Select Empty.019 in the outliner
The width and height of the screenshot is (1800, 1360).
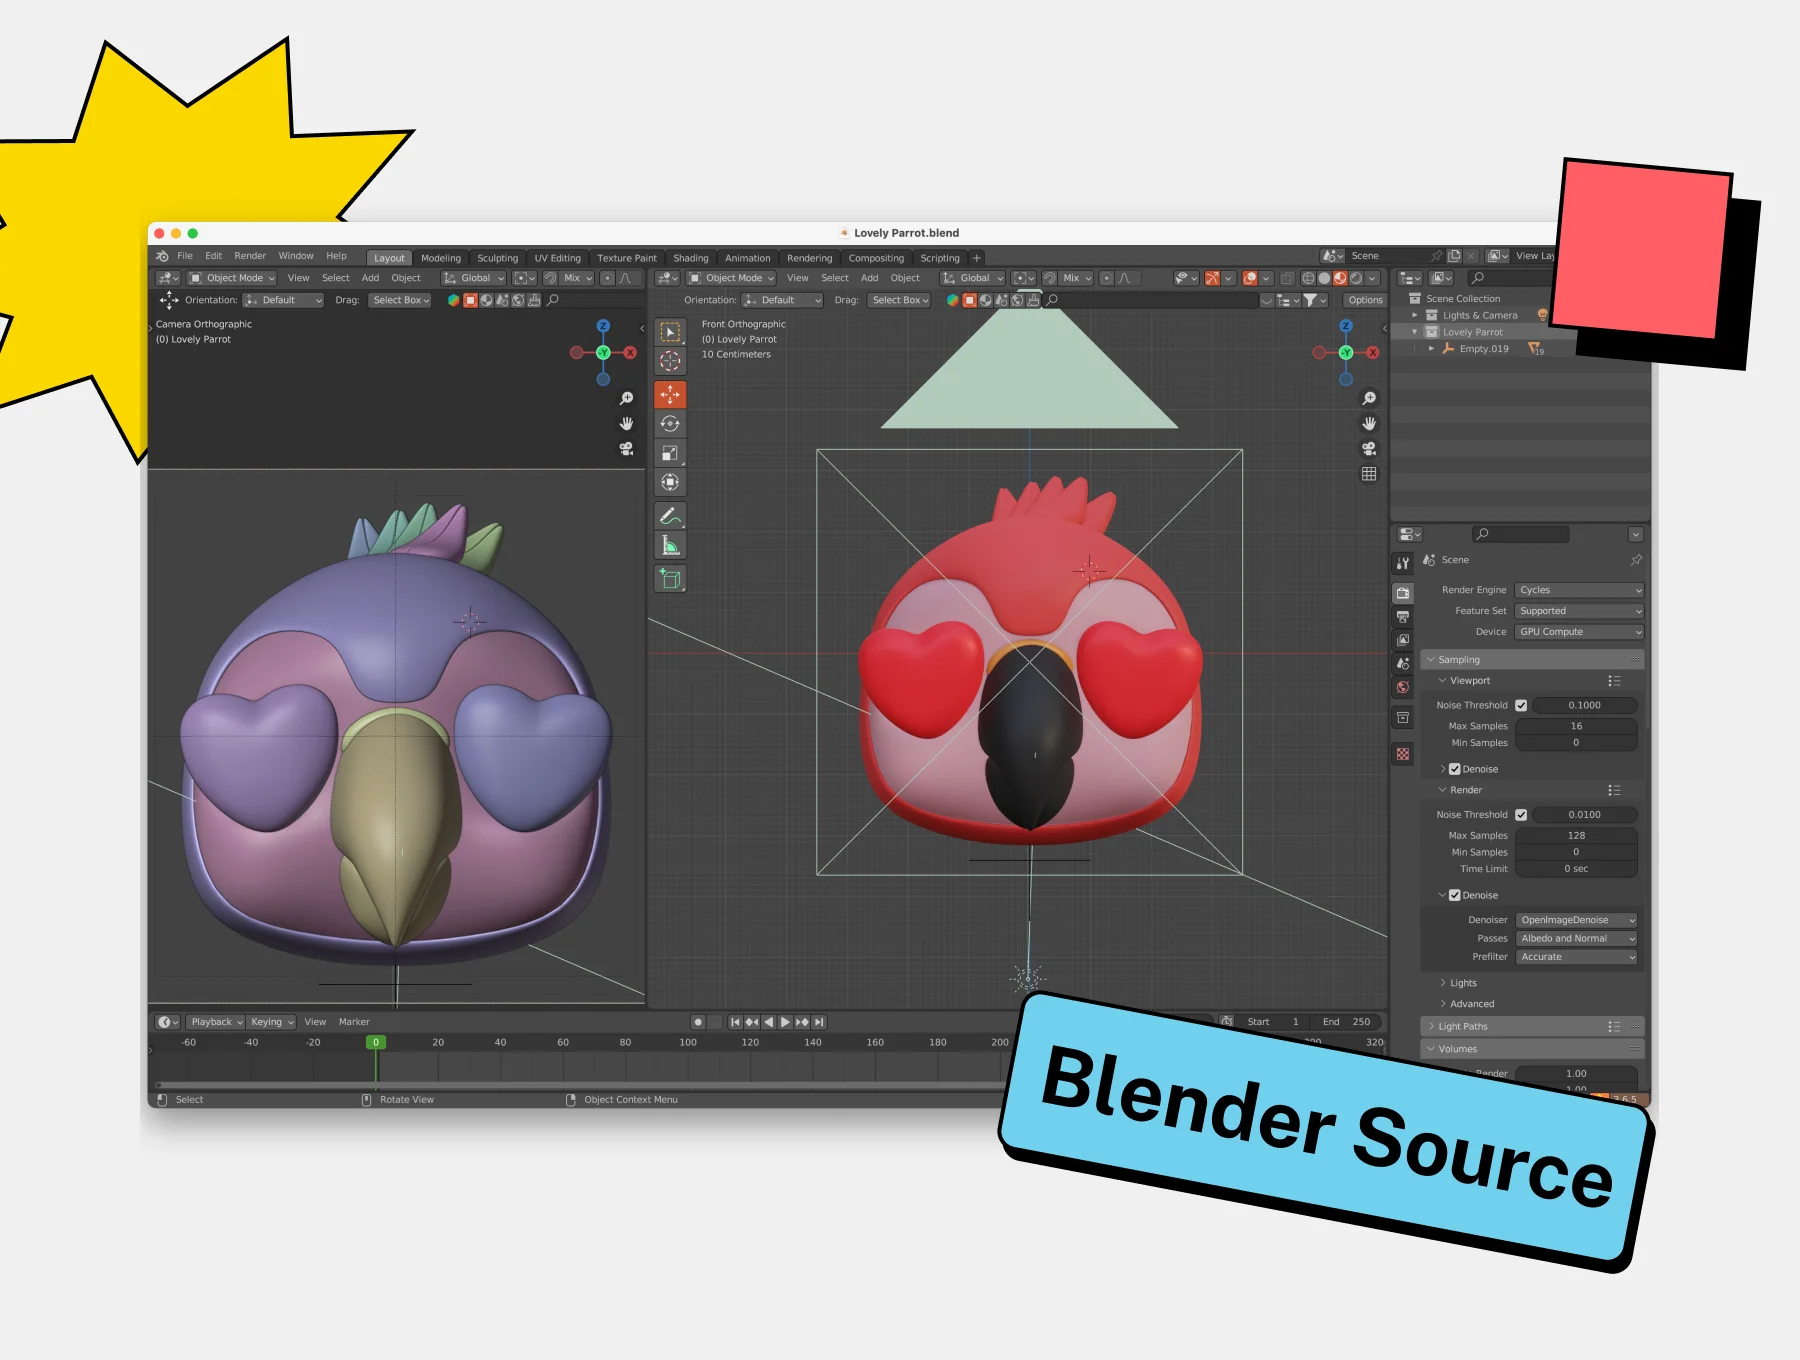[x=1484, y=349]
